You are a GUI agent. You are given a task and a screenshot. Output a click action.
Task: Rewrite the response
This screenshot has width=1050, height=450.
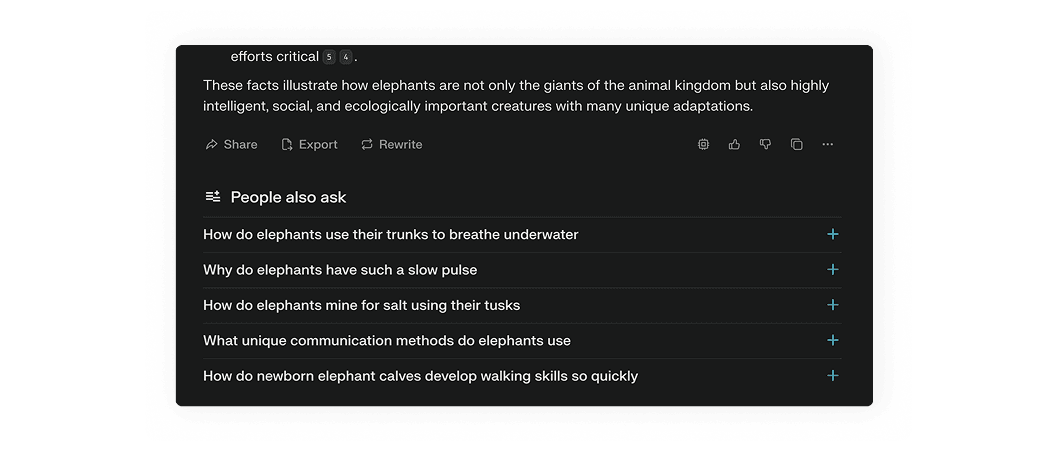pyautogui.click(x=391, y=144)
